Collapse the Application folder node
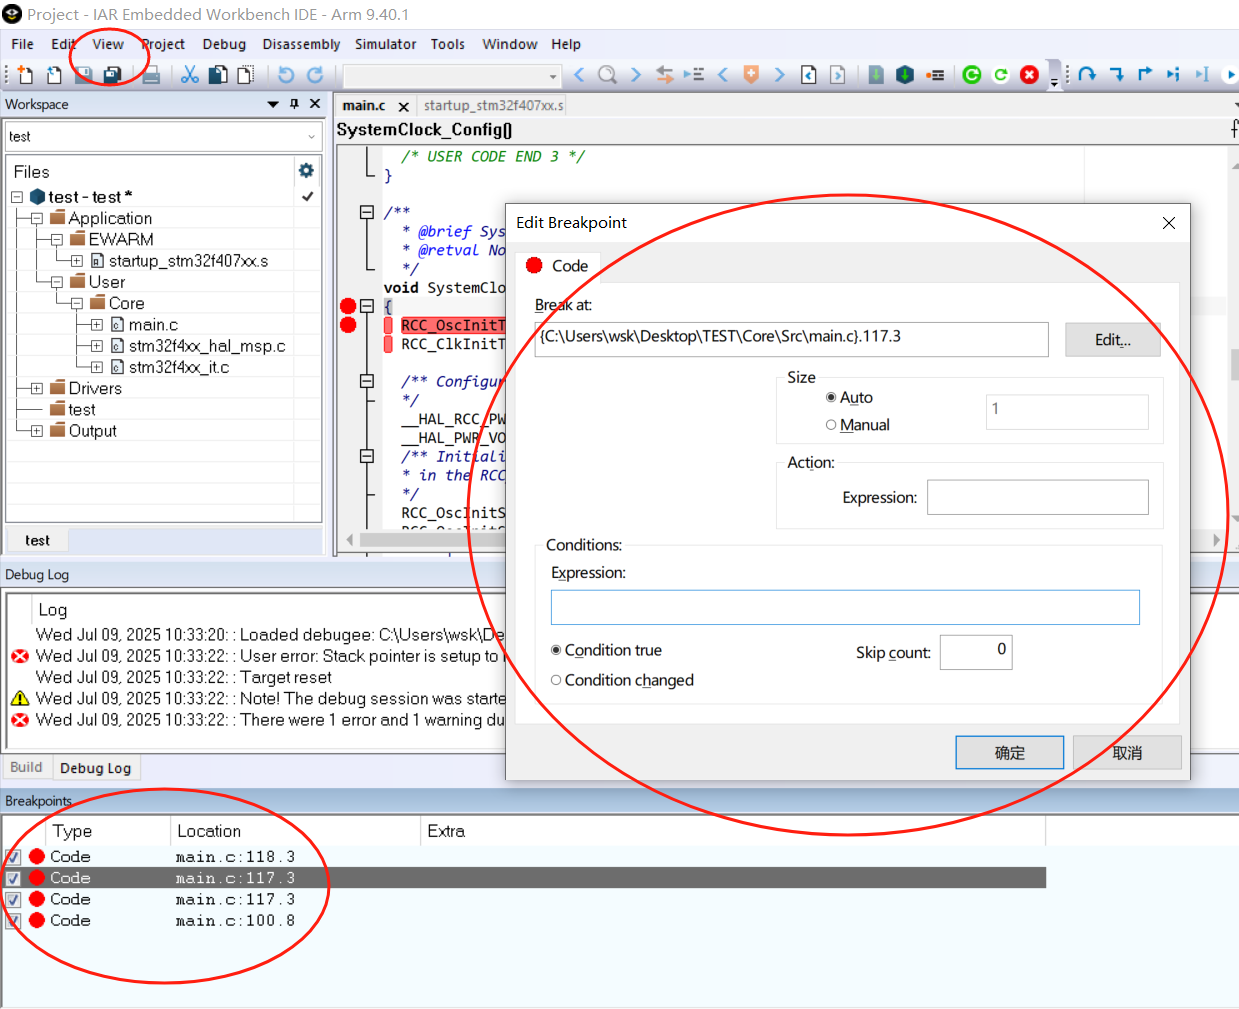Image resolution: width=1239 pixels, height=1009 pixels. [x=37, y=218]
